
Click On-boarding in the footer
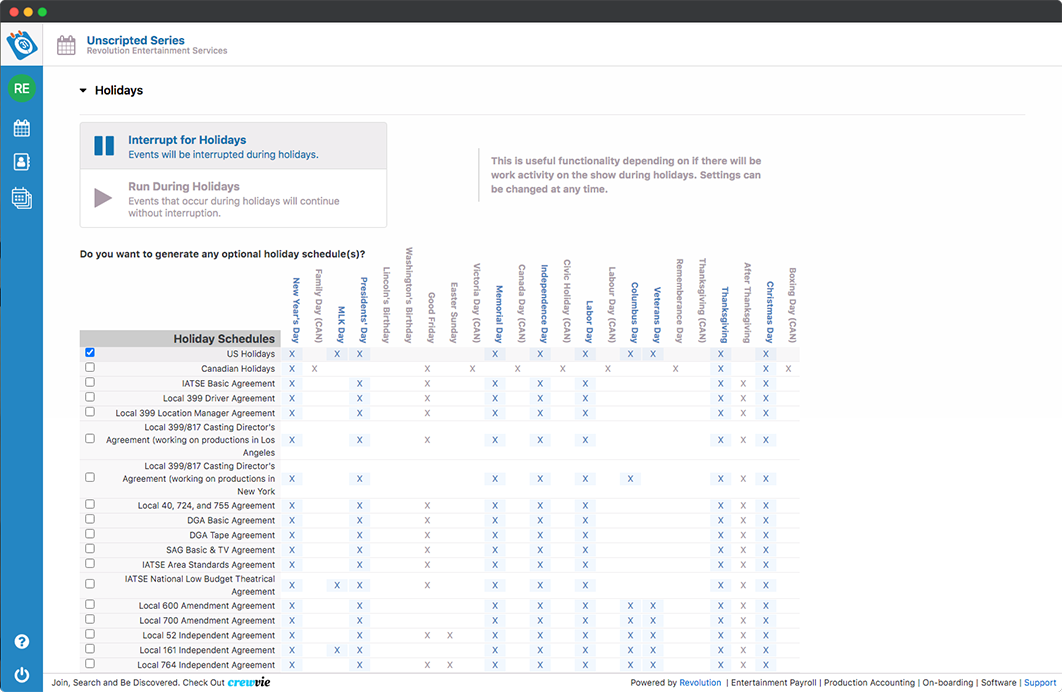(x=948, y=683)
